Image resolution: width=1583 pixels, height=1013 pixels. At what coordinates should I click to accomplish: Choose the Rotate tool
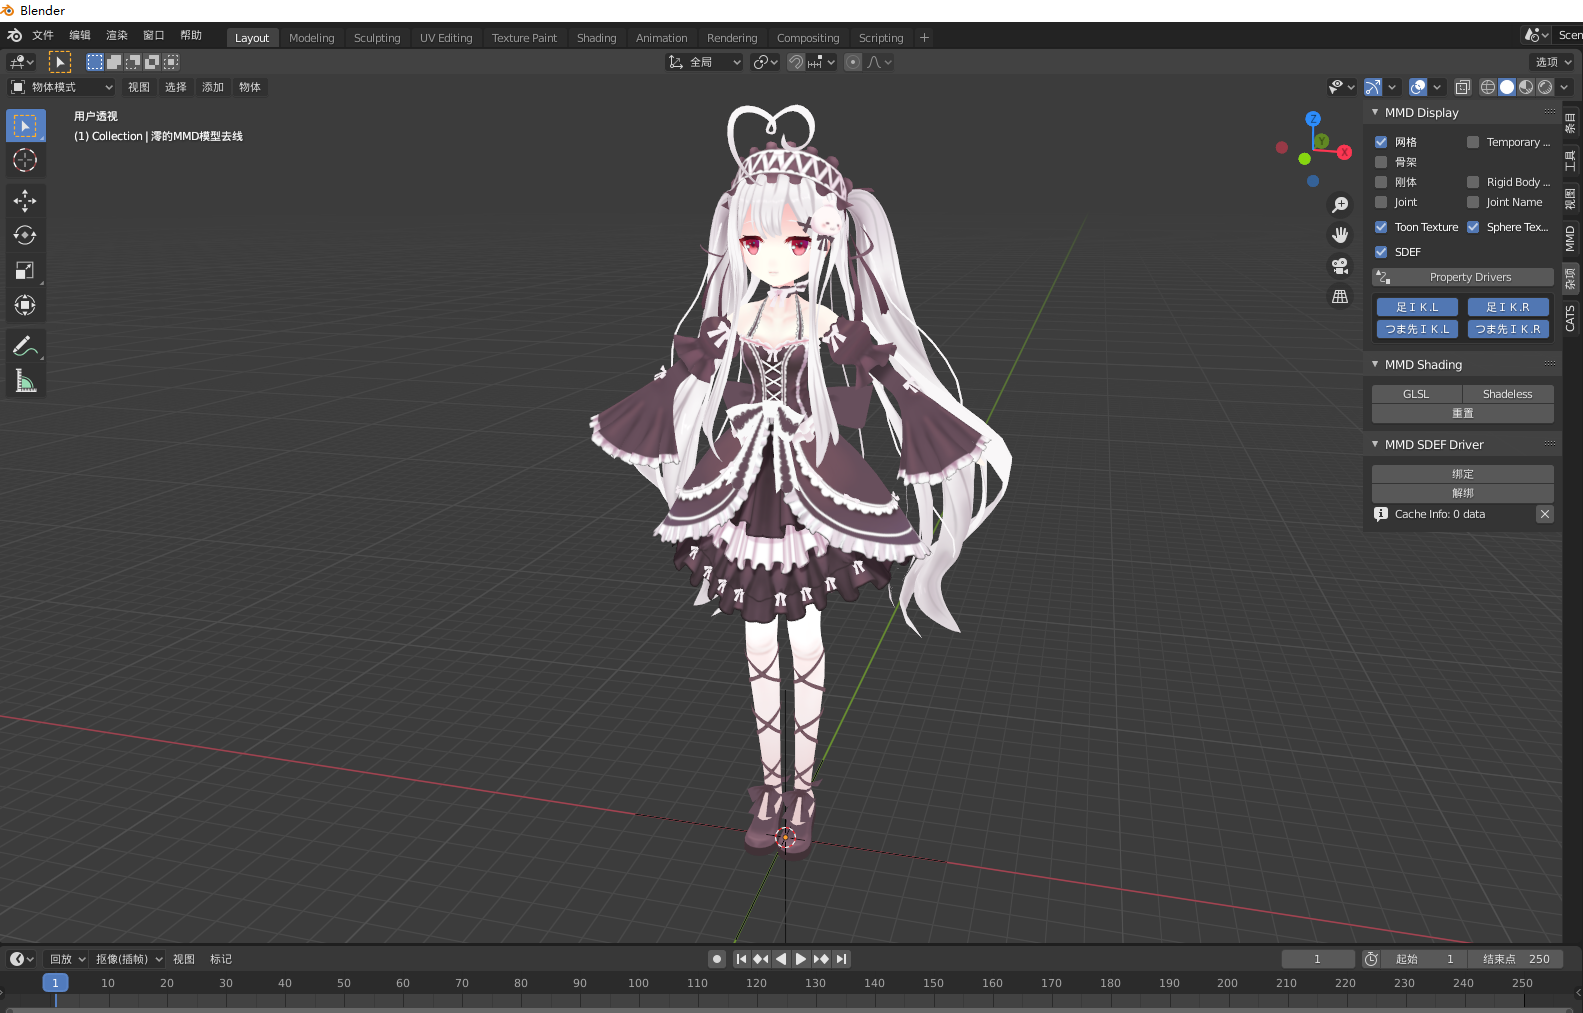[x=25, y=236]
